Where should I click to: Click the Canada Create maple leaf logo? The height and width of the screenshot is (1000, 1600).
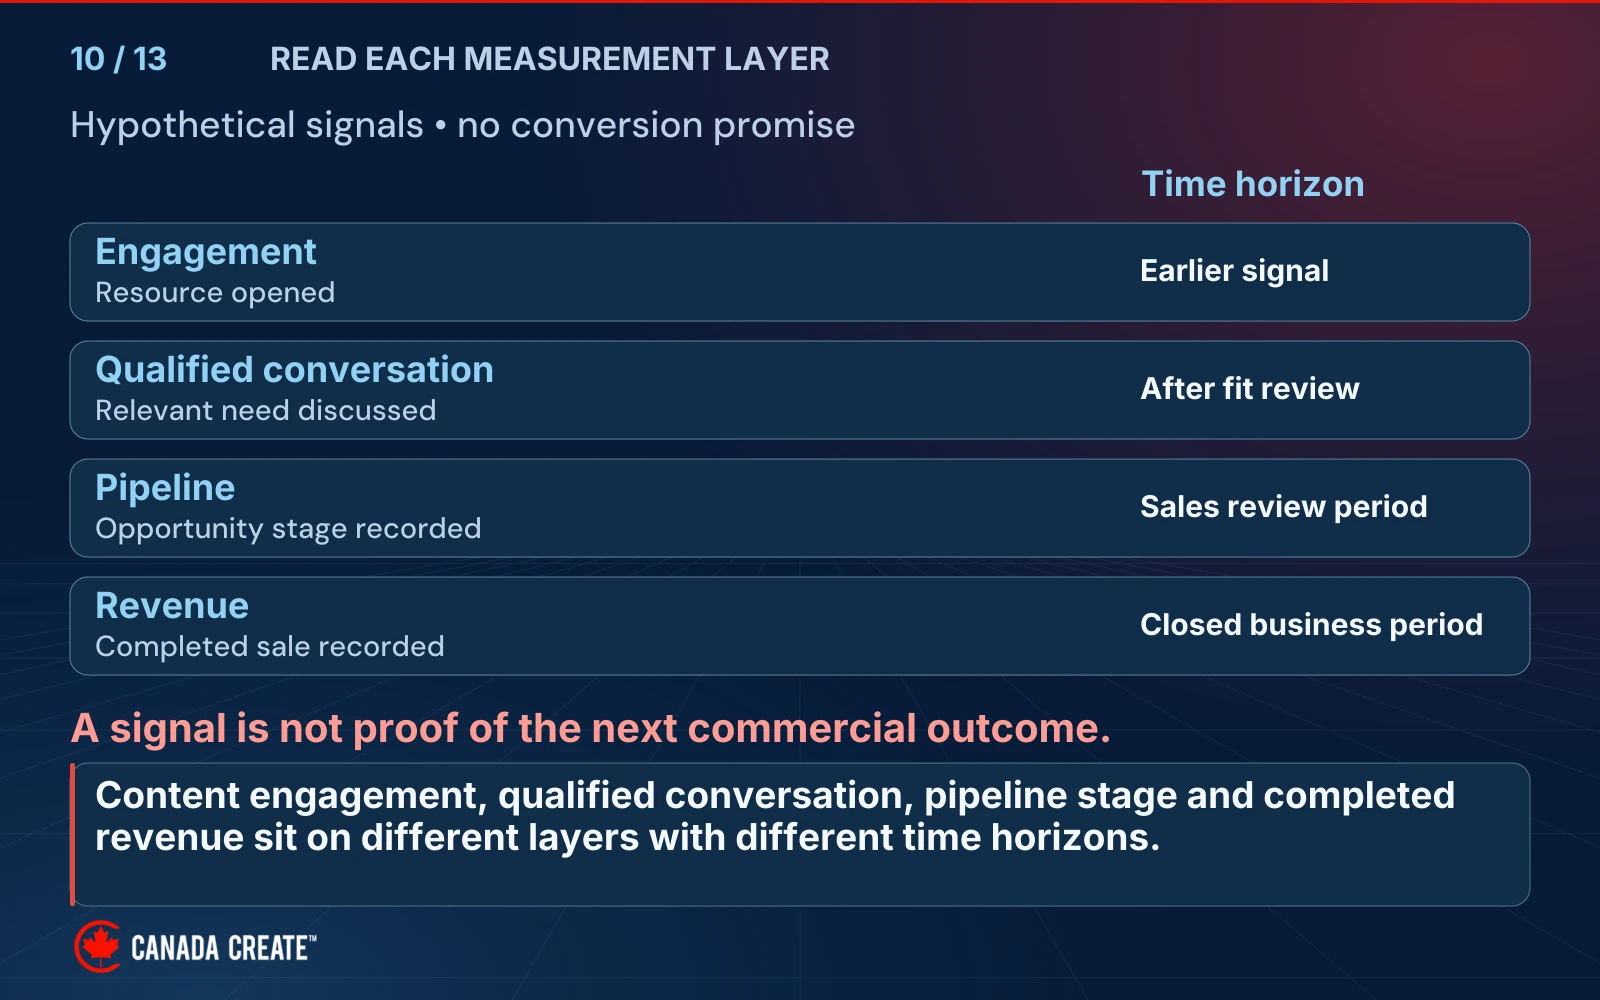click(x=98, y=946)
